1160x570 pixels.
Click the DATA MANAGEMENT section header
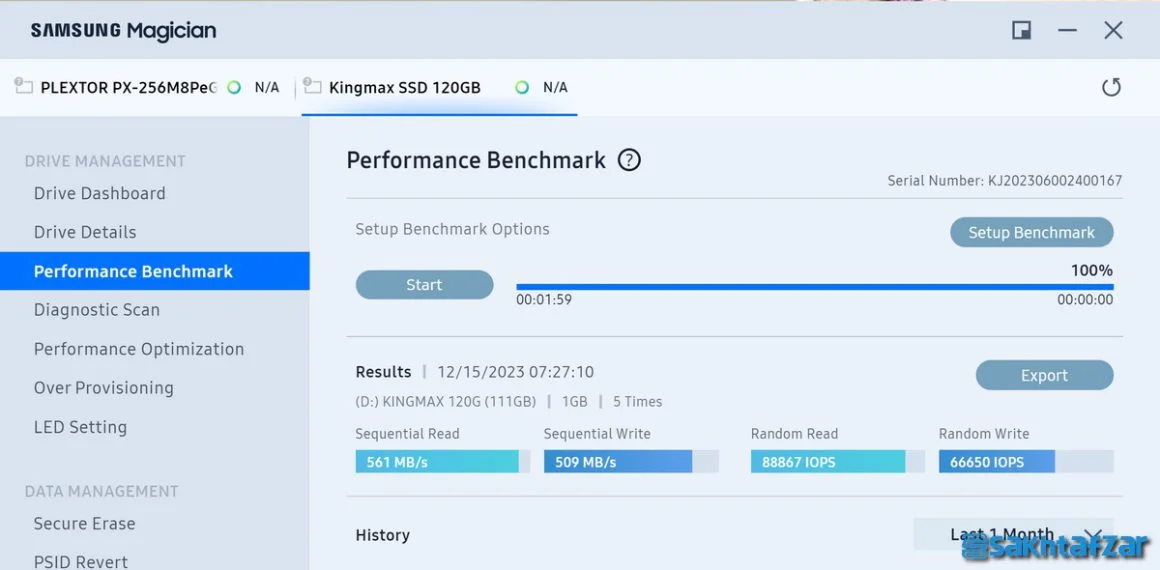click(101, 492)
